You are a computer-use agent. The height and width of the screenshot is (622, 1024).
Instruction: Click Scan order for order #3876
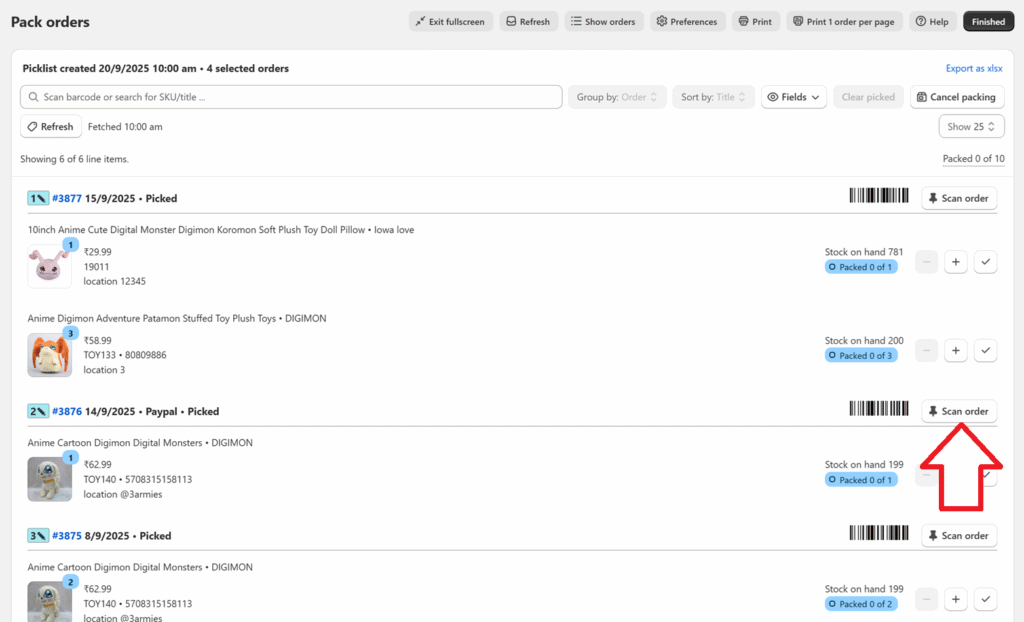(958, 411)
